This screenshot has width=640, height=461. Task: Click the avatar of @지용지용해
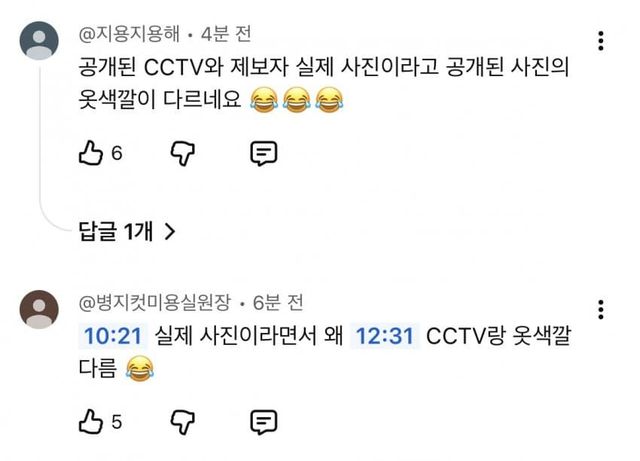(39, 41)
